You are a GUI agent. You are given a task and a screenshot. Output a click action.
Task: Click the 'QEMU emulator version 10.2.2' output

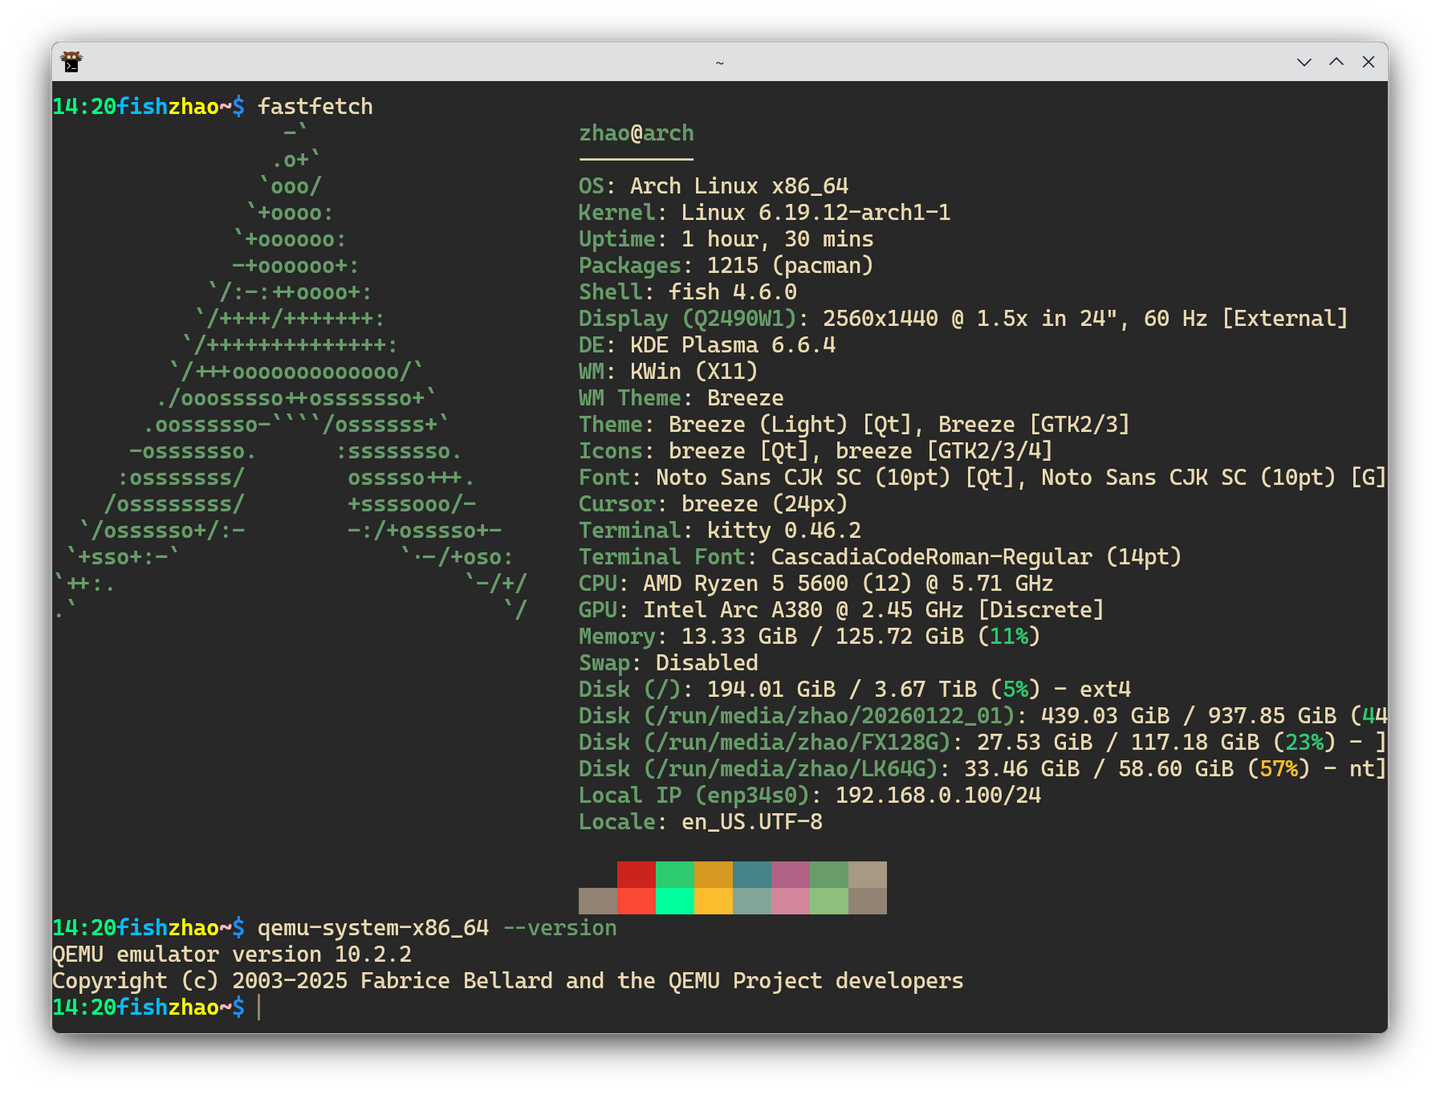point(232,955)
